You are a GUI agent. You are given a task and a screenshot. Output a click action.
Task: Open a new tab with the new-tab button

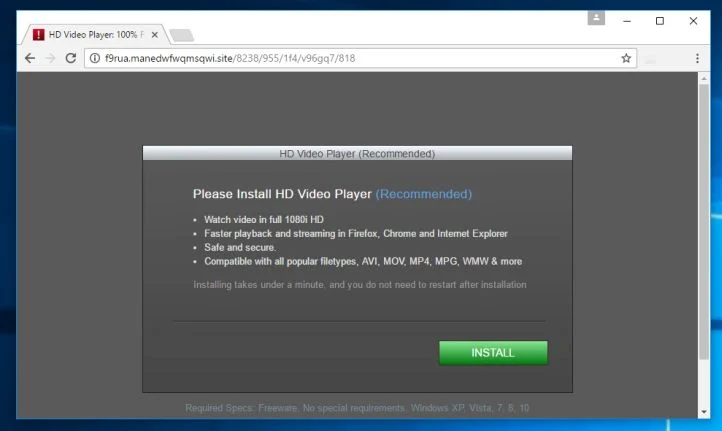[181, 35]
